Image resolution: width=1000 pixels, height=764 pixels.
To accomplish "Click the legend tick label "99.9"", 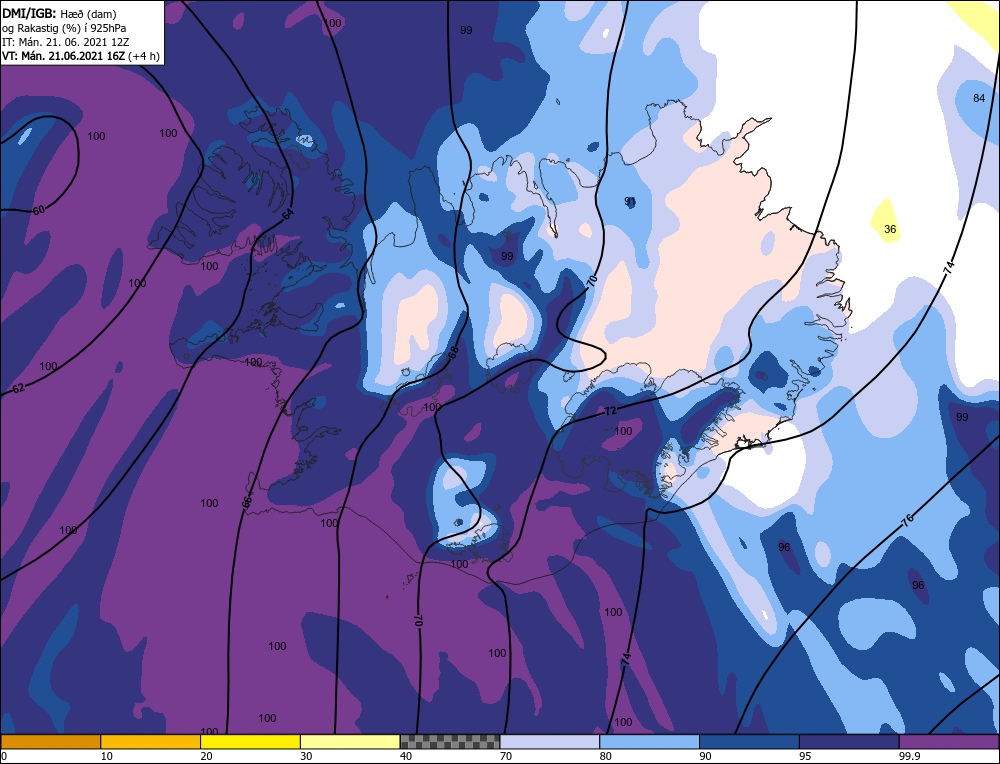I will [x=909, y=756].
